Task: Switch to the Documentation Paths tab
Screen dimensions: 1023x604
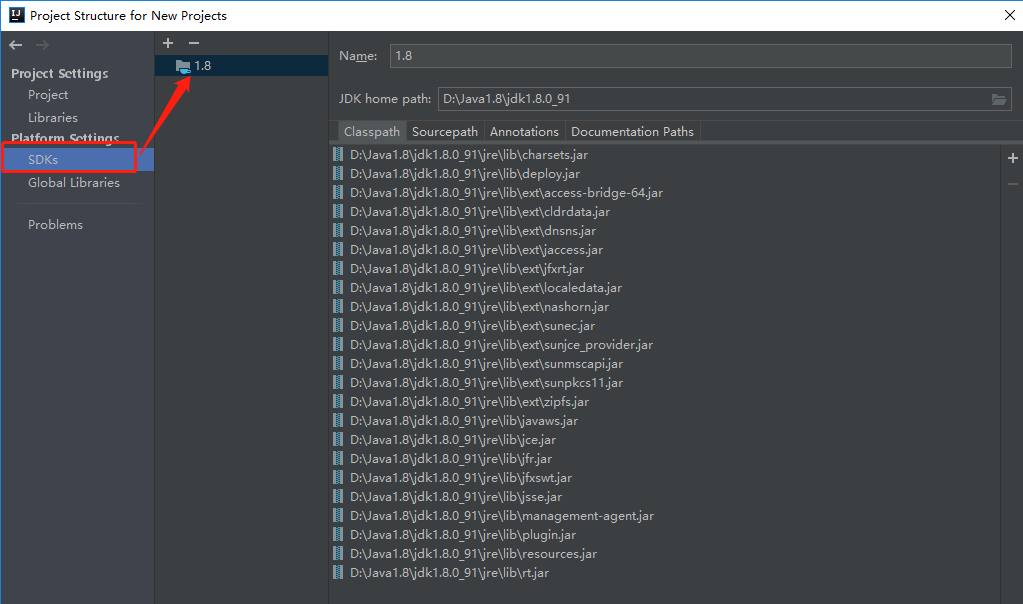Action: click(632, 131)
